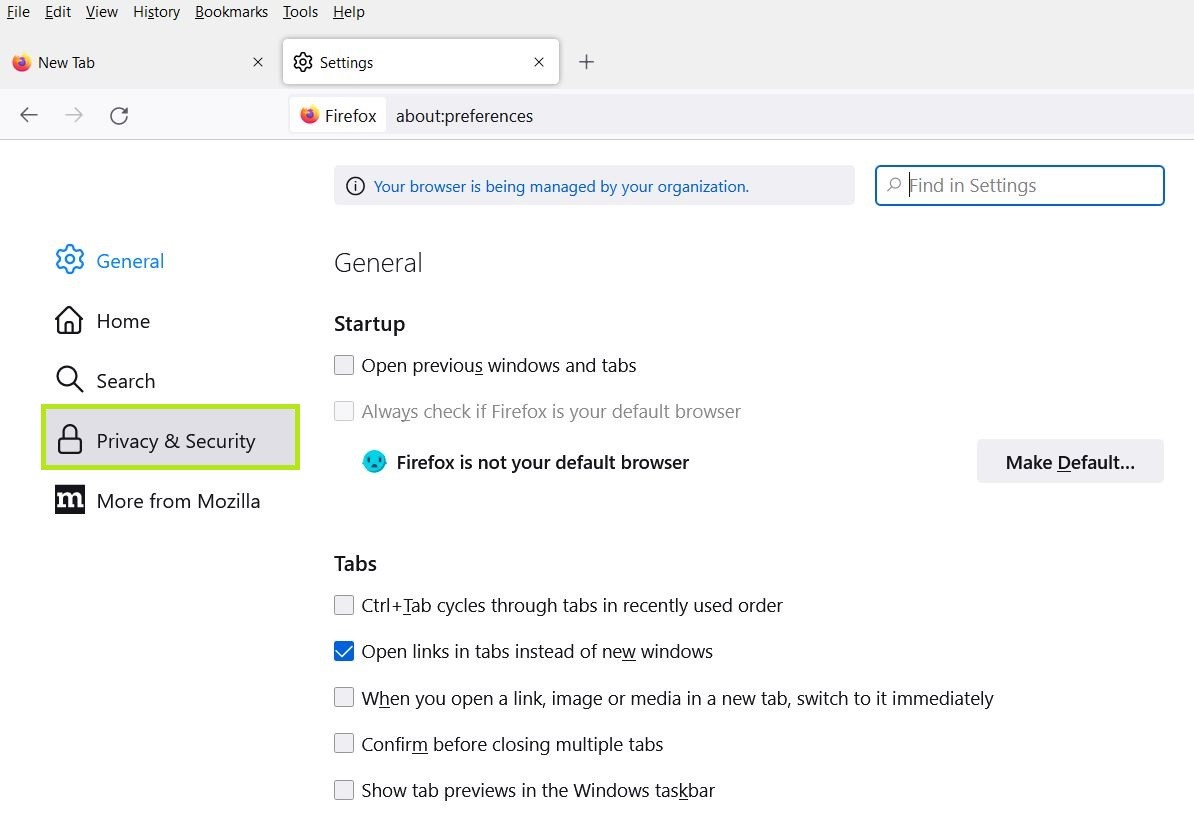The height and width of the screenshot is (831, 1194).
Task: Switch to the New Tab tab
Action: 139,62
